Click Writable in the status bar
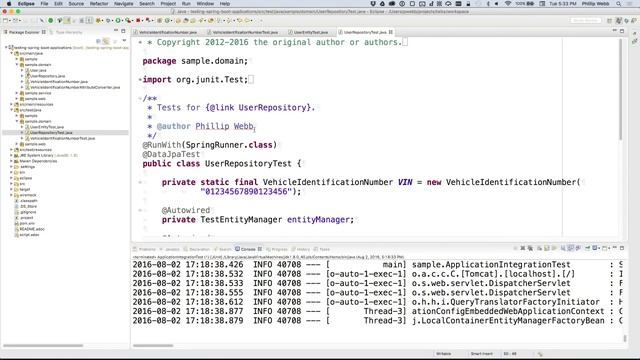This screenshot has height=360, width=640. (x=444, y=354)
